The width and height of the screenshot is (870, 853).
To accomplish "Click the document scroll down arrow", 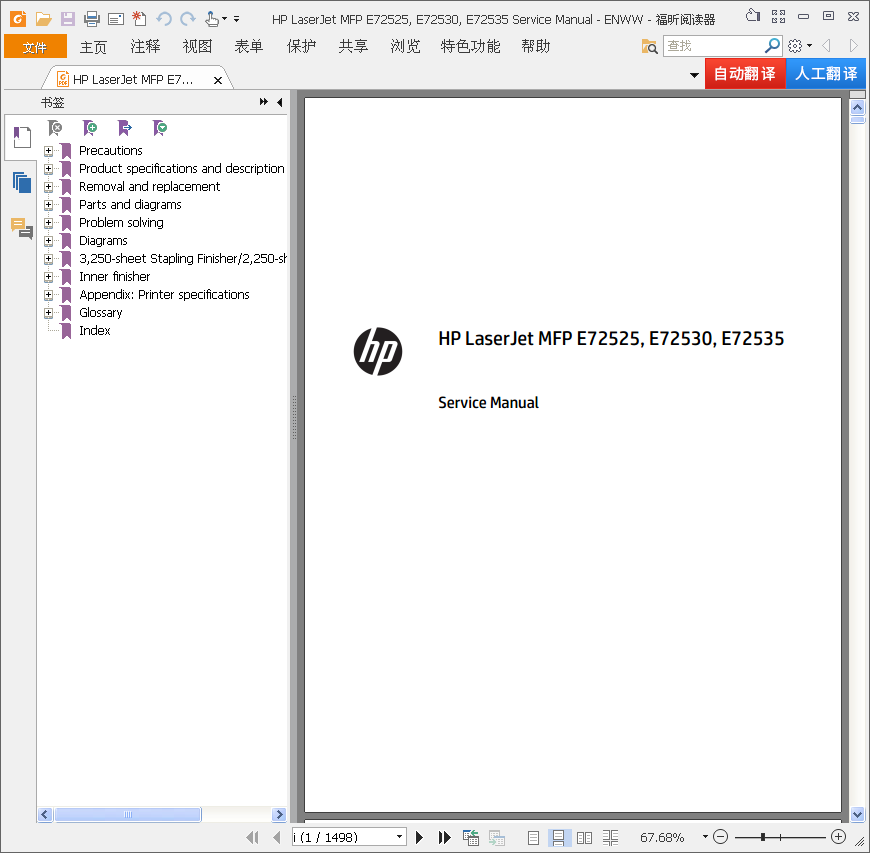I will pyautogui.click(x=858, y=814).
